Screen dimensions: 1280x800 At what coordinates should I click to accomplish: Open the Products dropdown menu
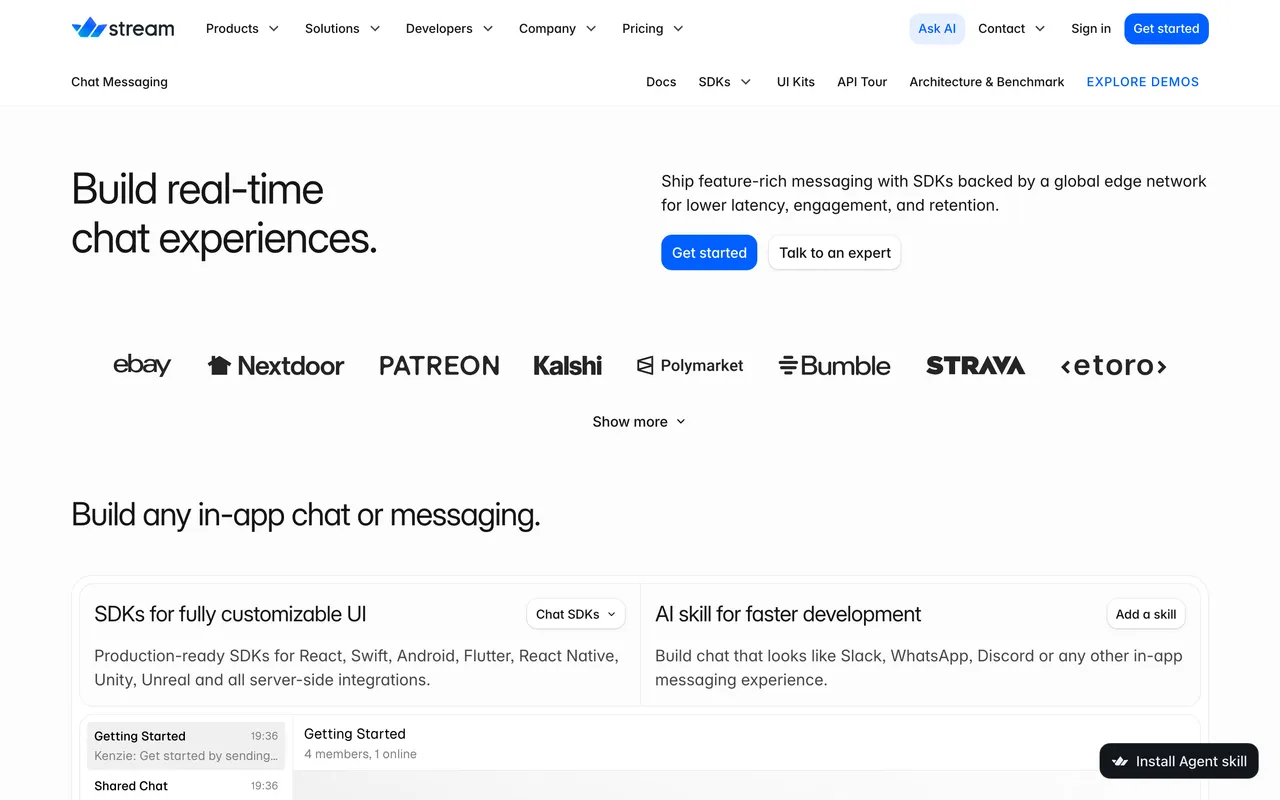click(x=242, y=28)
